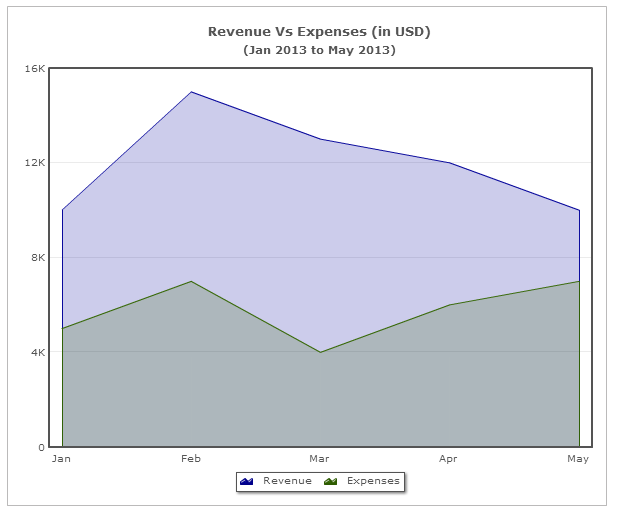The height and width of the screenshot is (513, 617).
Task: Hide the Expenses series via legend label
Action: click(372, 481)
